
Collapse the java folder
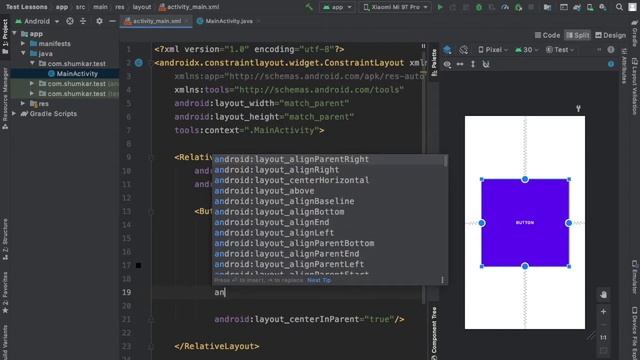click(x=23, y=53)
